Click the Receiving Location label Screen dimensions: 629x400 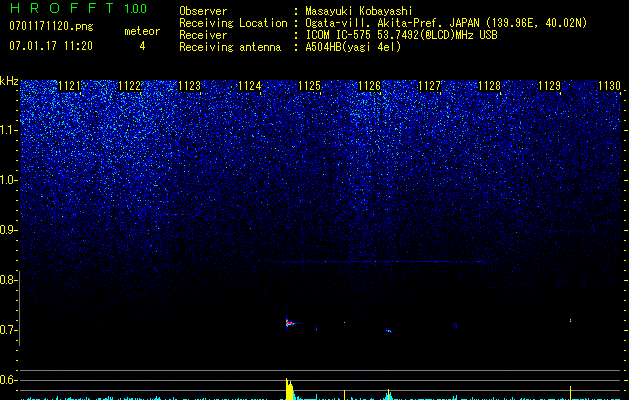click(233, 23)
